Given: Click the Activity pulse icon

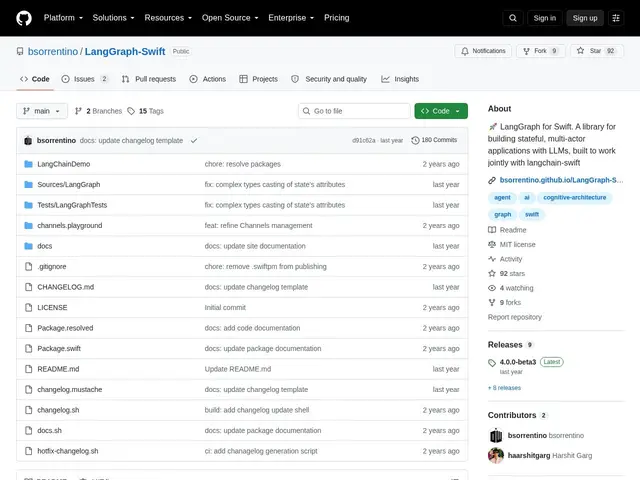Looking at the screenshot, I should click(x=492, y=259).
